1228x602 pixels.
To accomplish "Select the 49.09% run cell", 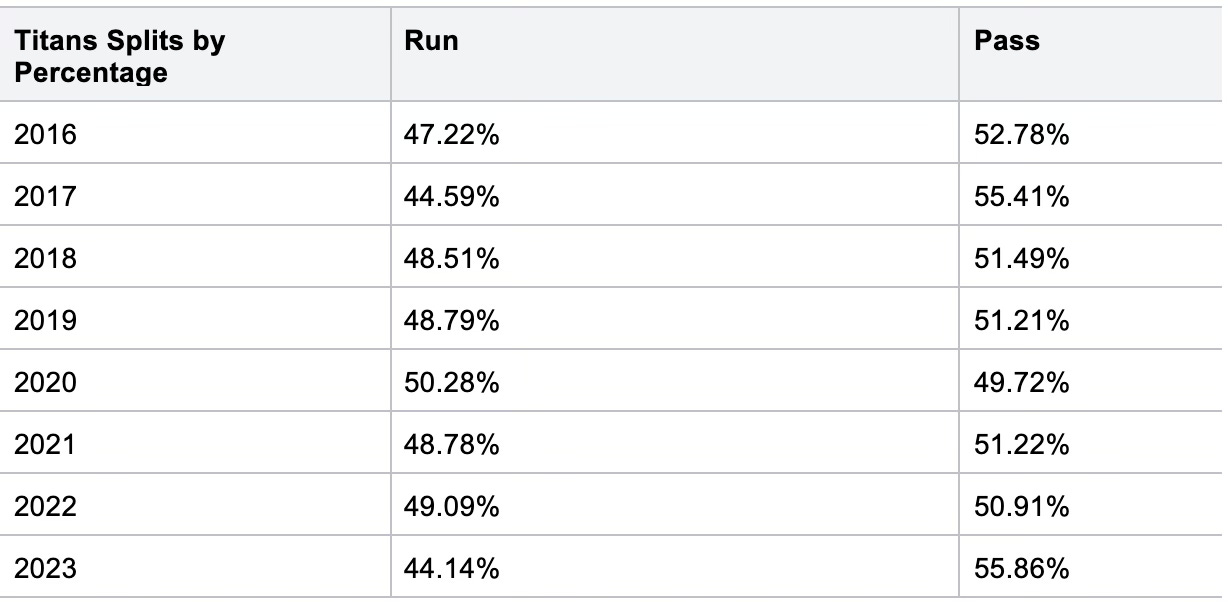I will 675,506.
